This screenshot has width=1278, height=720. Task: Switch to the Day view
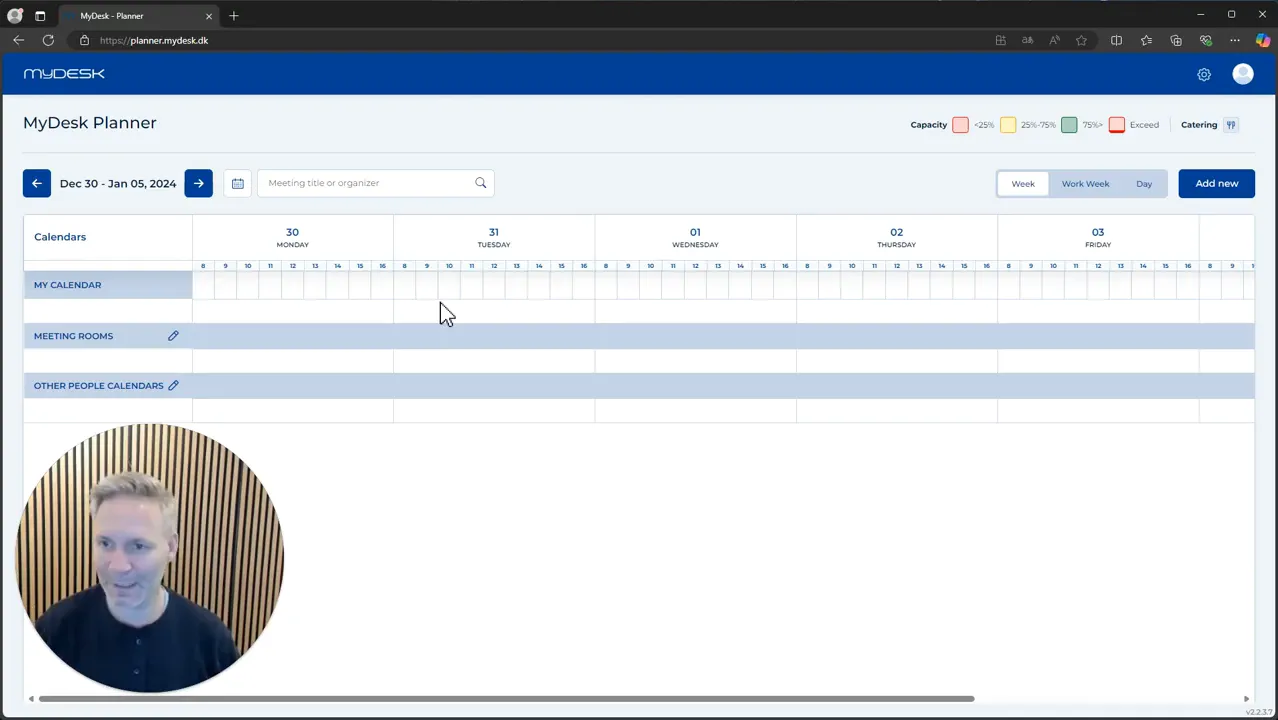(1144, 184)
